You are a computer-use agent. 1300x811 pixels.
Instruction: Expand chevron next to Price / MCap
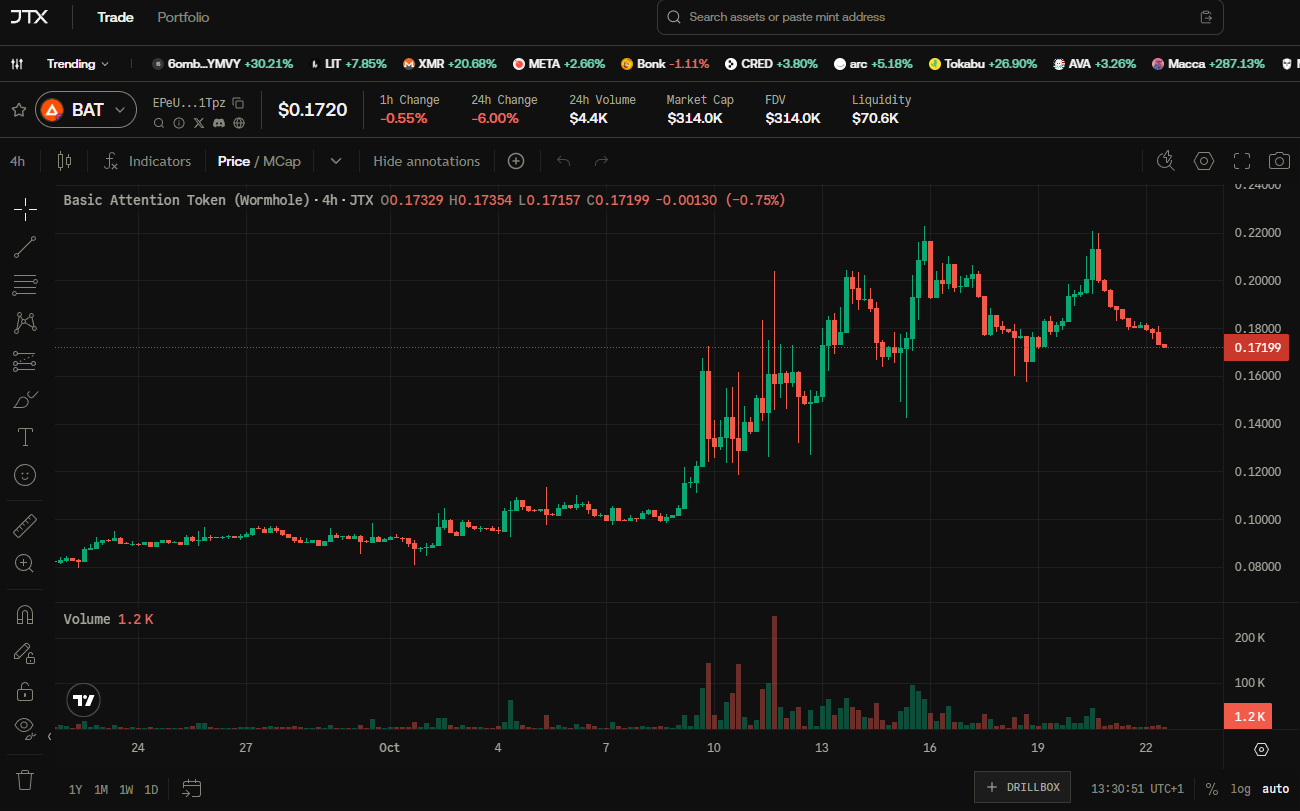(x=336, y=161)
